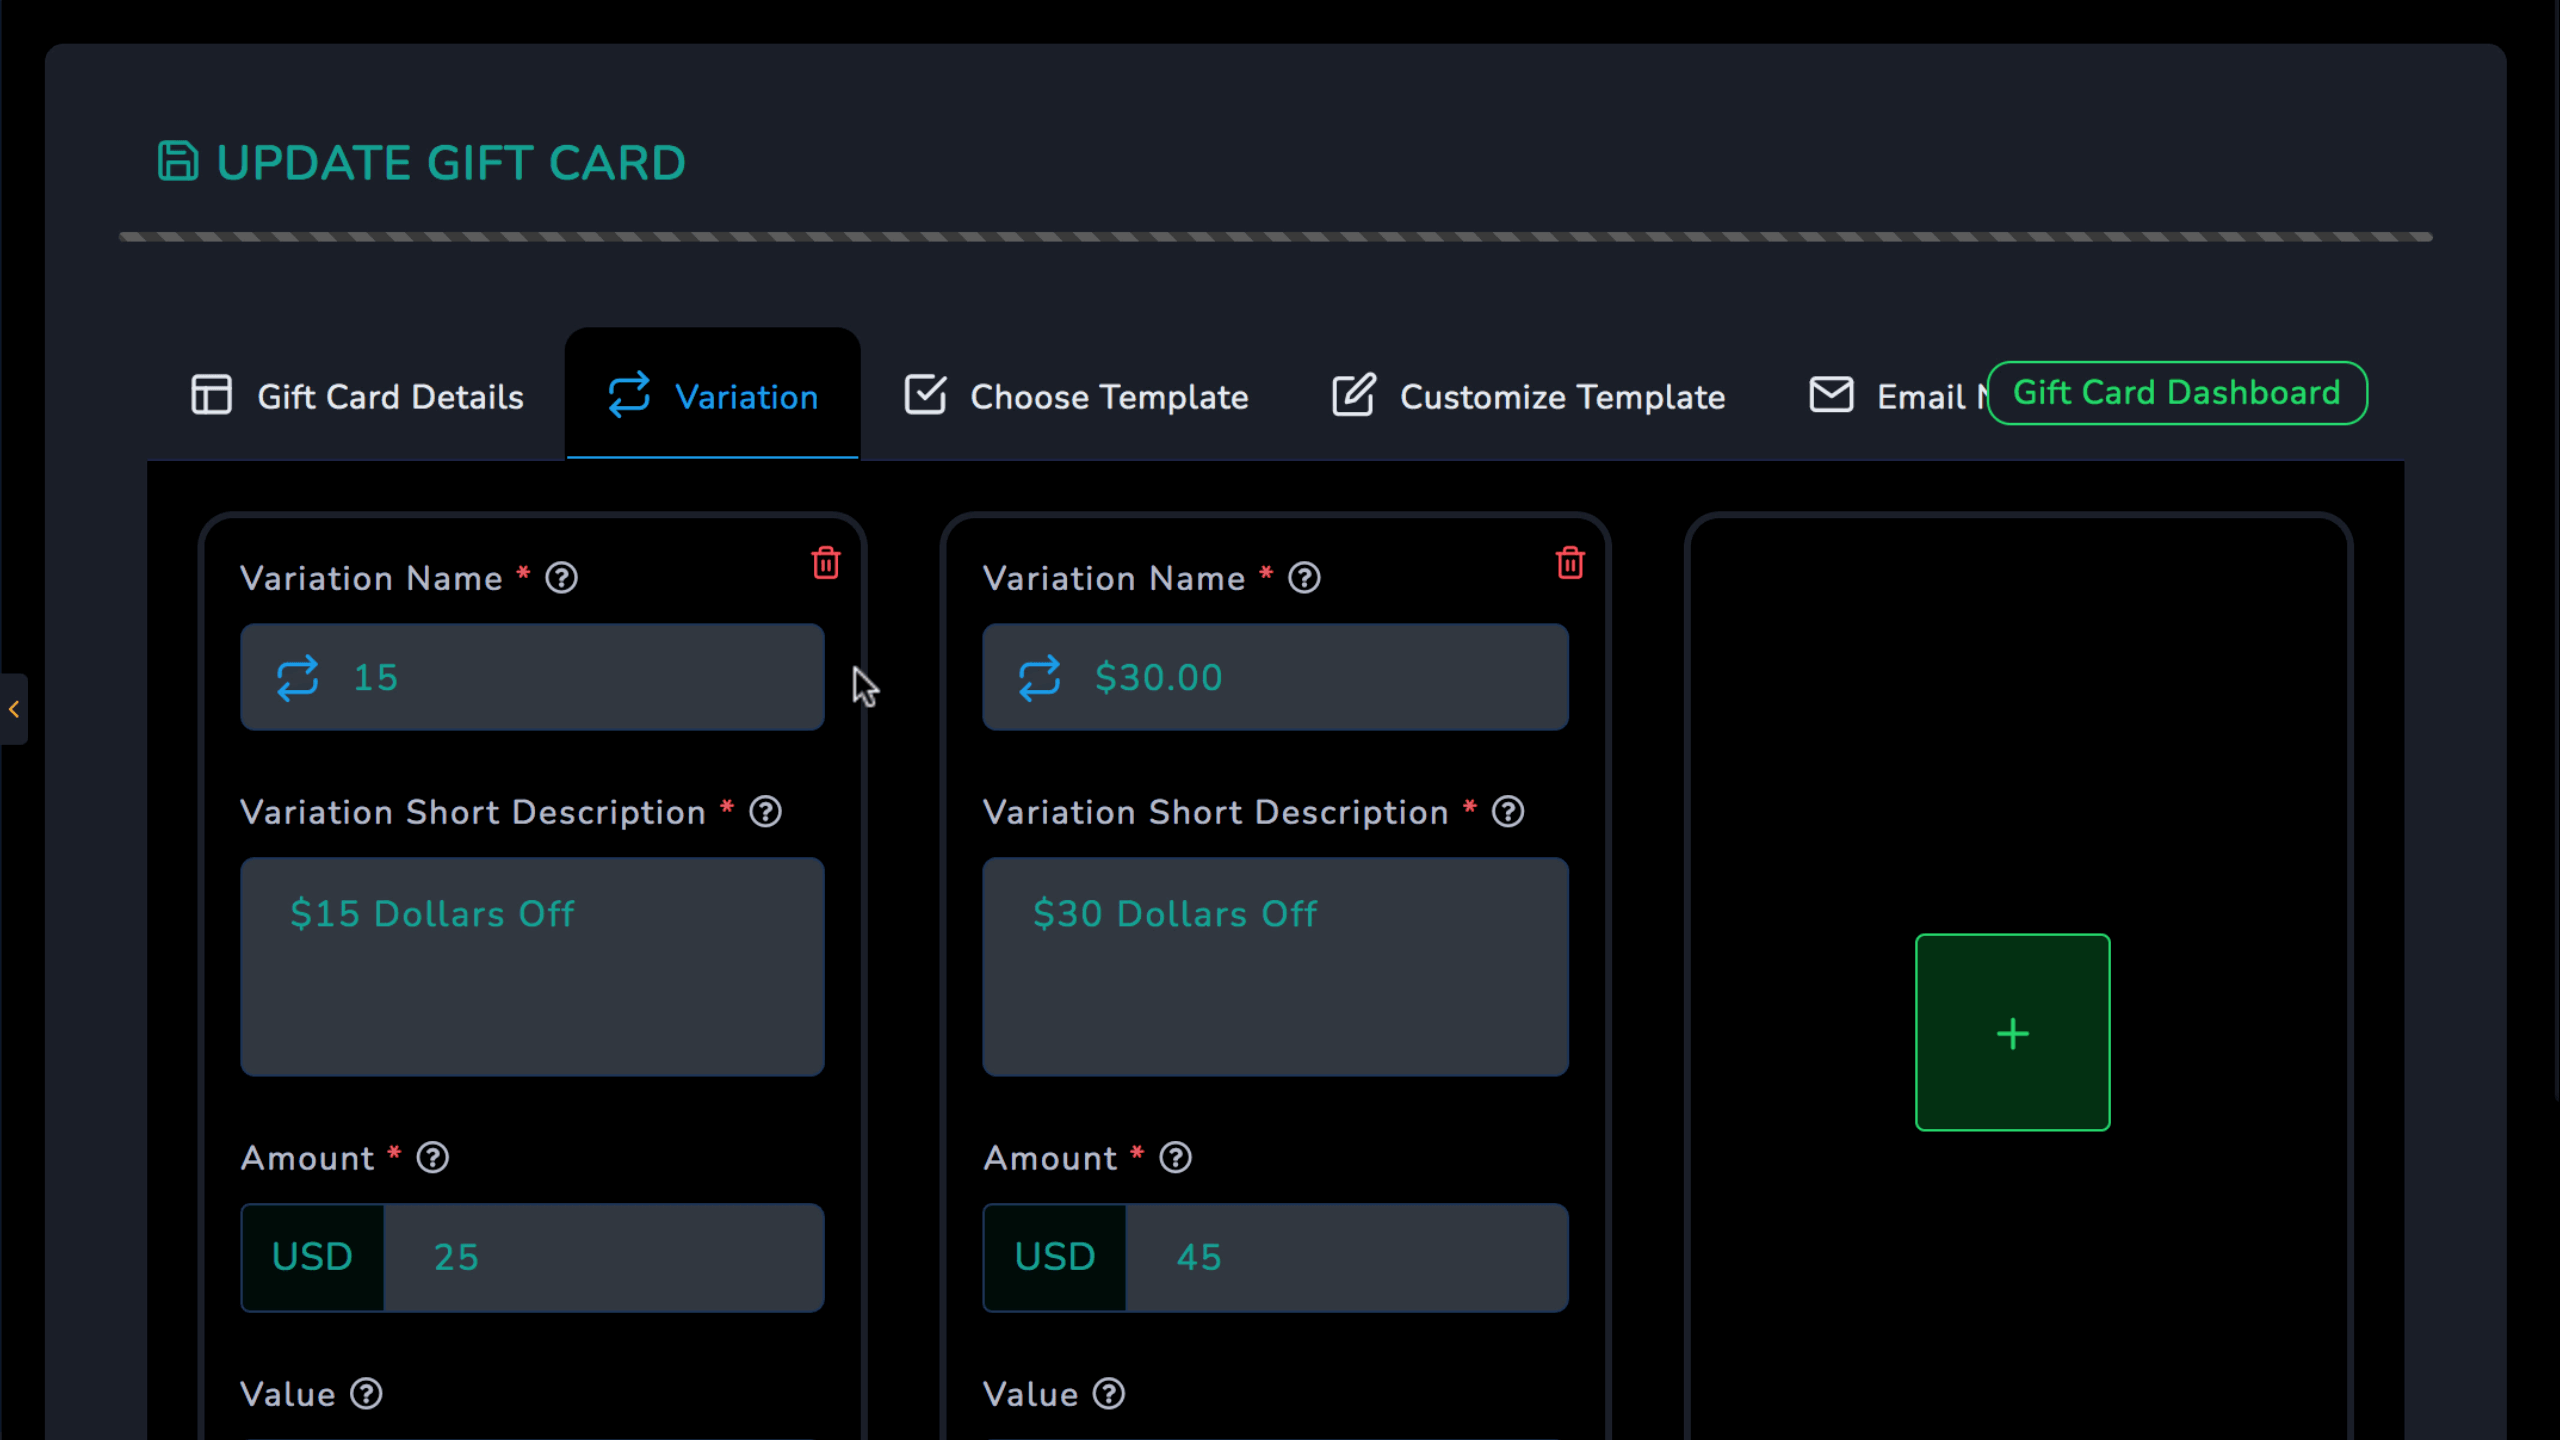Screen dimensions: 2560x1440
Task: Add a new variation with plus button
Action: click(x=2012, y=1032)
